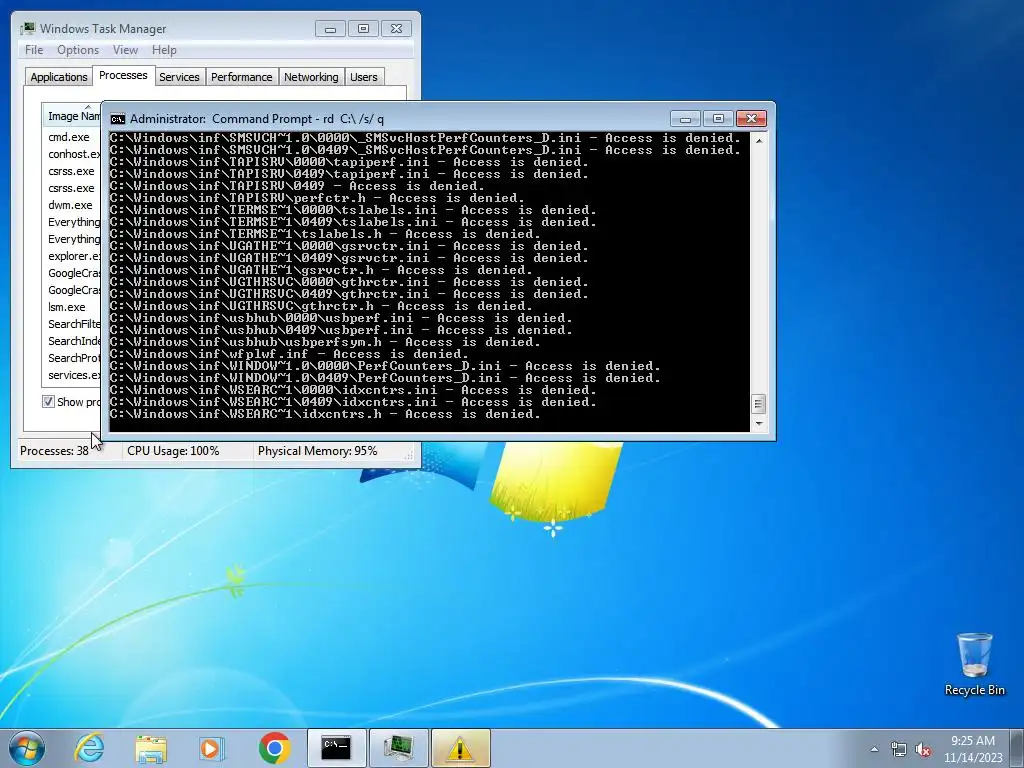The image size is (1024, 768).
Task: Click Command Prompt scrollbar down arrow
Action: tap(758, 424)
